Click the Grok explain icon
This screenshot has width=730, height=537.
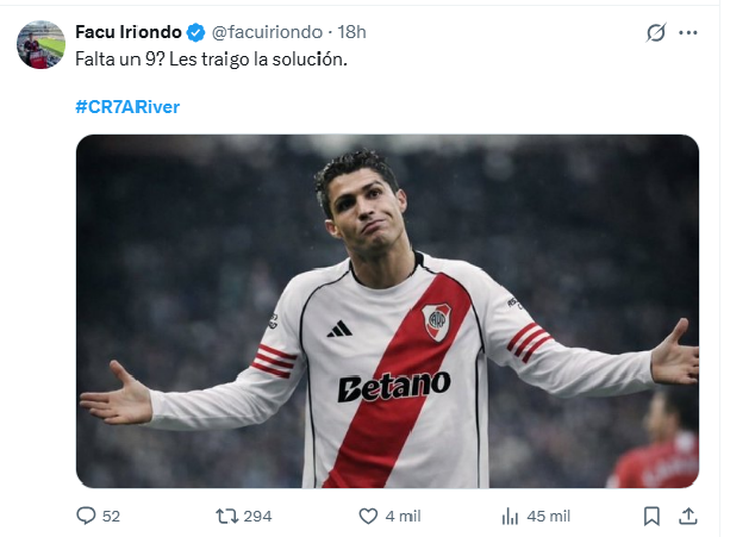pos(656,33)
